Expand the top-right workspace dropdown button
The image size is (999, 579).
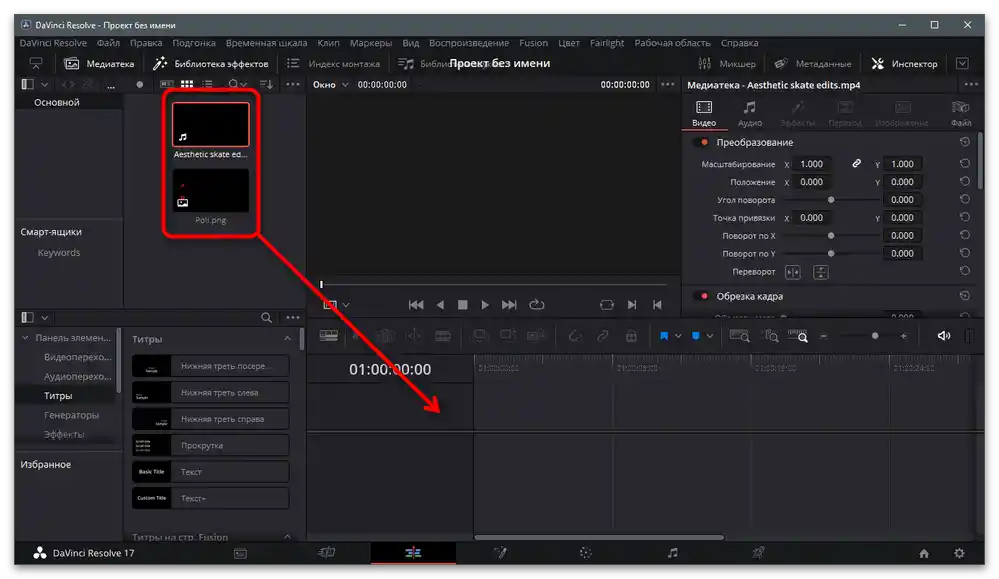point(962,64)
